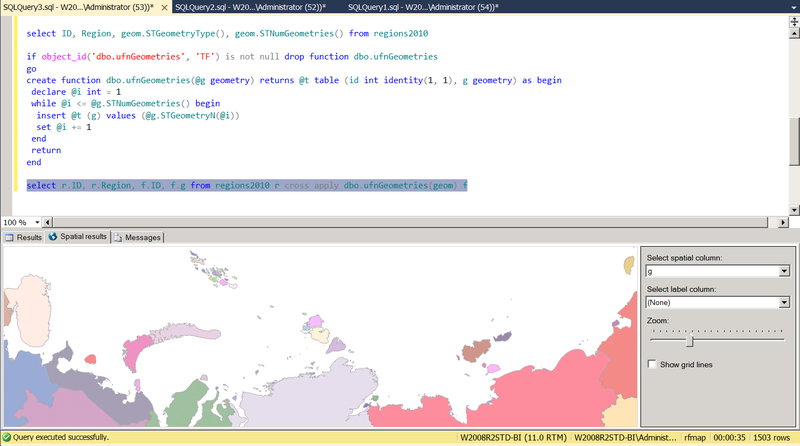Open the document tab list dropdown arrow
This screenshot has width=800, height=446.
coord(793,7)
